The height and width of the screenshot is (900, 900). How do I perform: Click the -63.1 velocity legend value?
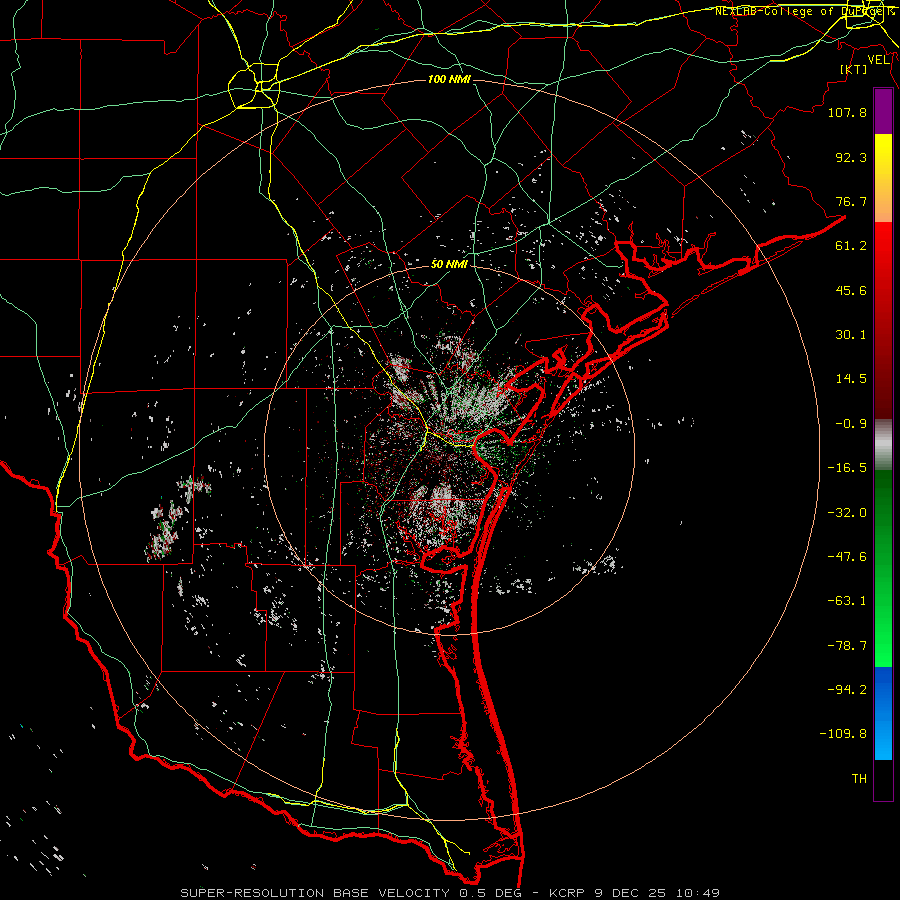[x=847, y=601]
